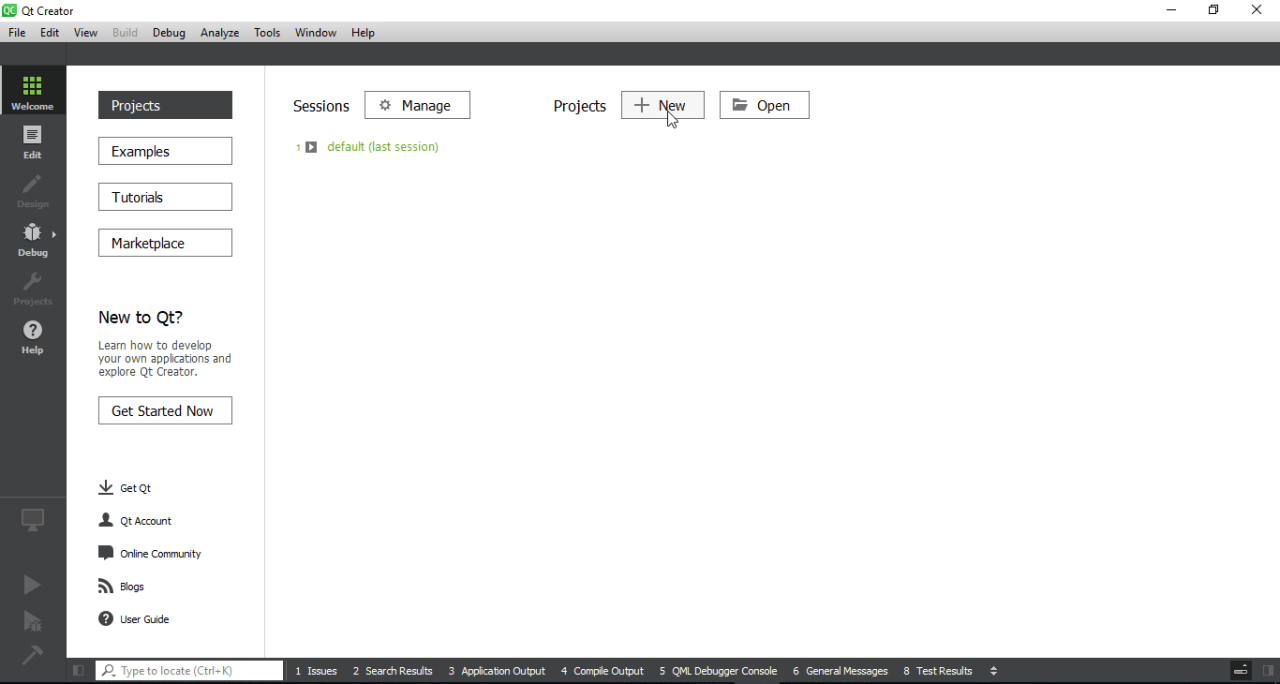Click the Type to locate field
This screenshot has width=1280, height=684.
pyautogui.click(x=189, y=670)
